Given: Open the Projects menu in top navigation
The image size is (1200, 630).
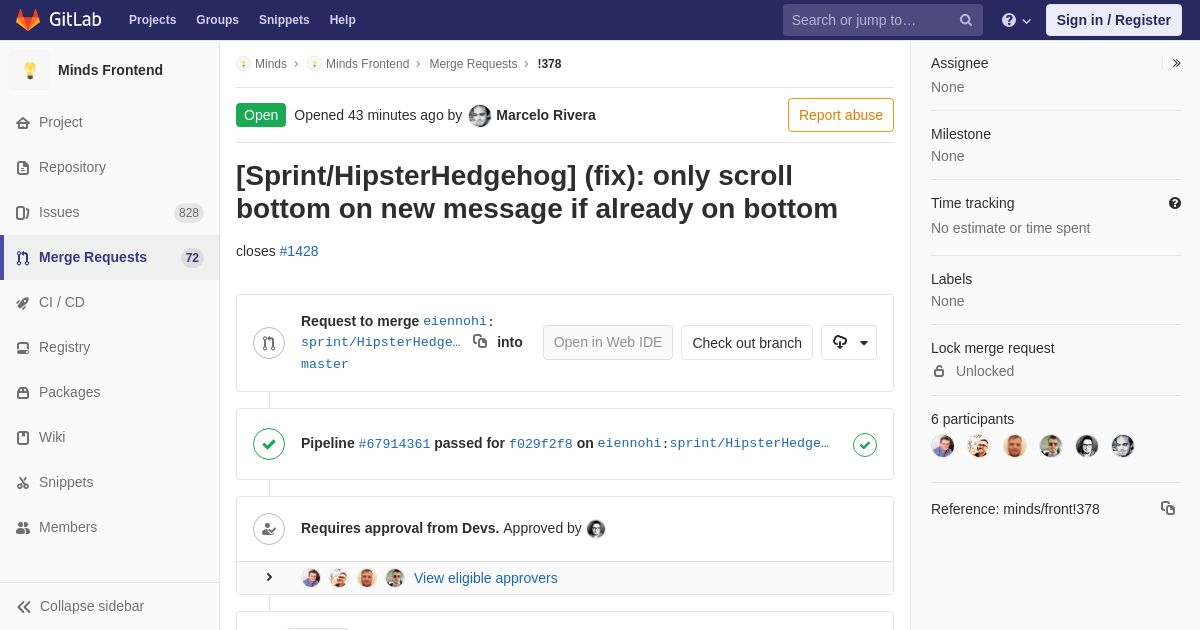Looking at the screenshot, I should (152, 20).
